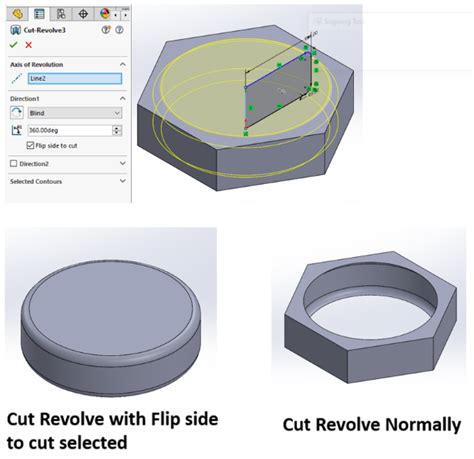Click the Cut-Revolve3 title text

point(44,30)
